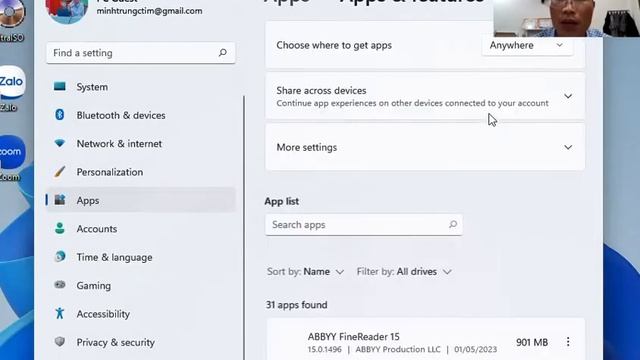Viewport: 640px width, 360px height.
Task: Open Privacy & security settings
Action: pos(141,342)
